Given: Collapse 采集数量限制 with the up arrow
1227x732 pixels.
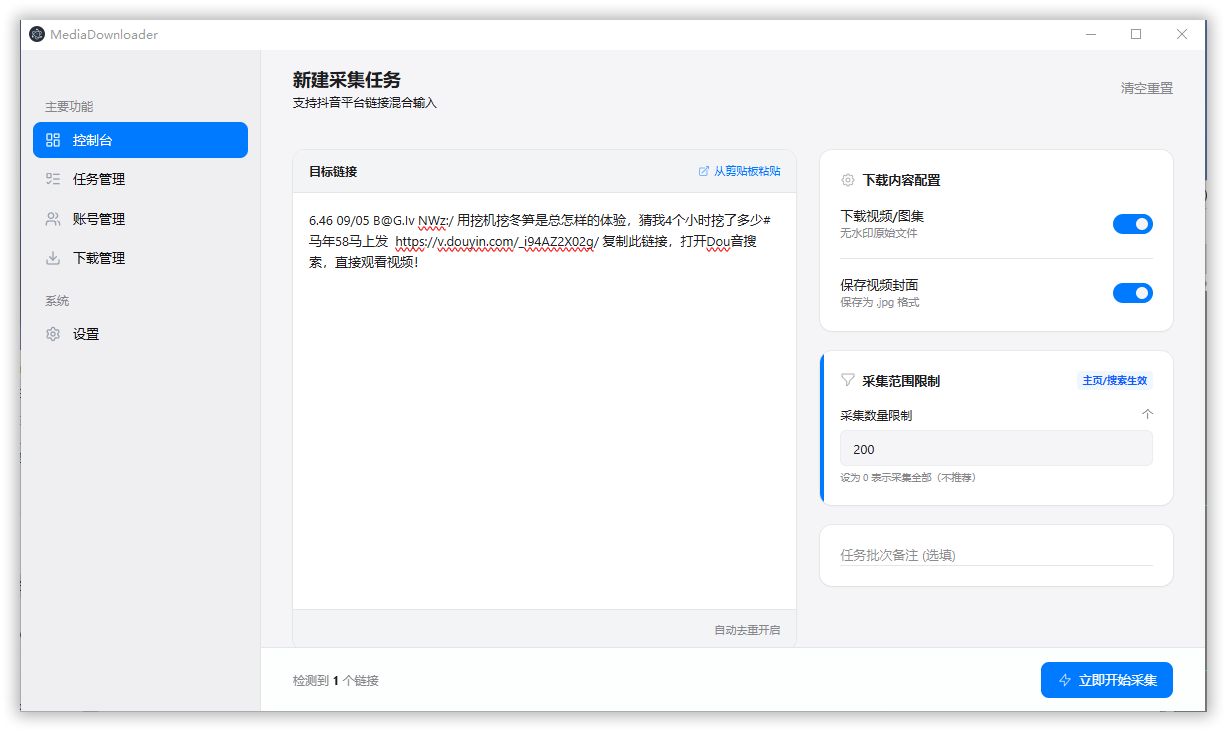Looking at the screenshot, I should 1147,415.
